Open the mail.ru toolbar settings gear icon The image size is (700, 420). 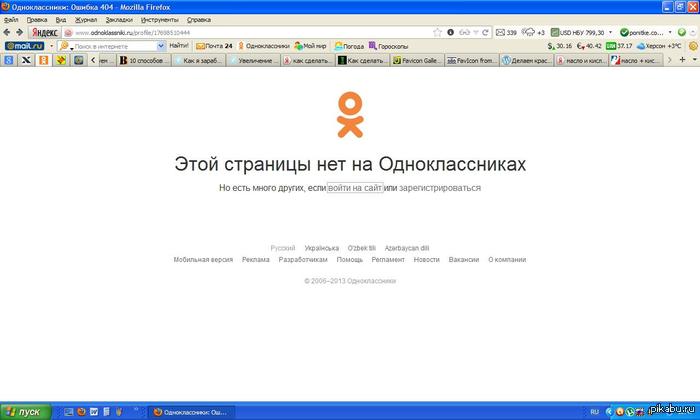[693, 46]
